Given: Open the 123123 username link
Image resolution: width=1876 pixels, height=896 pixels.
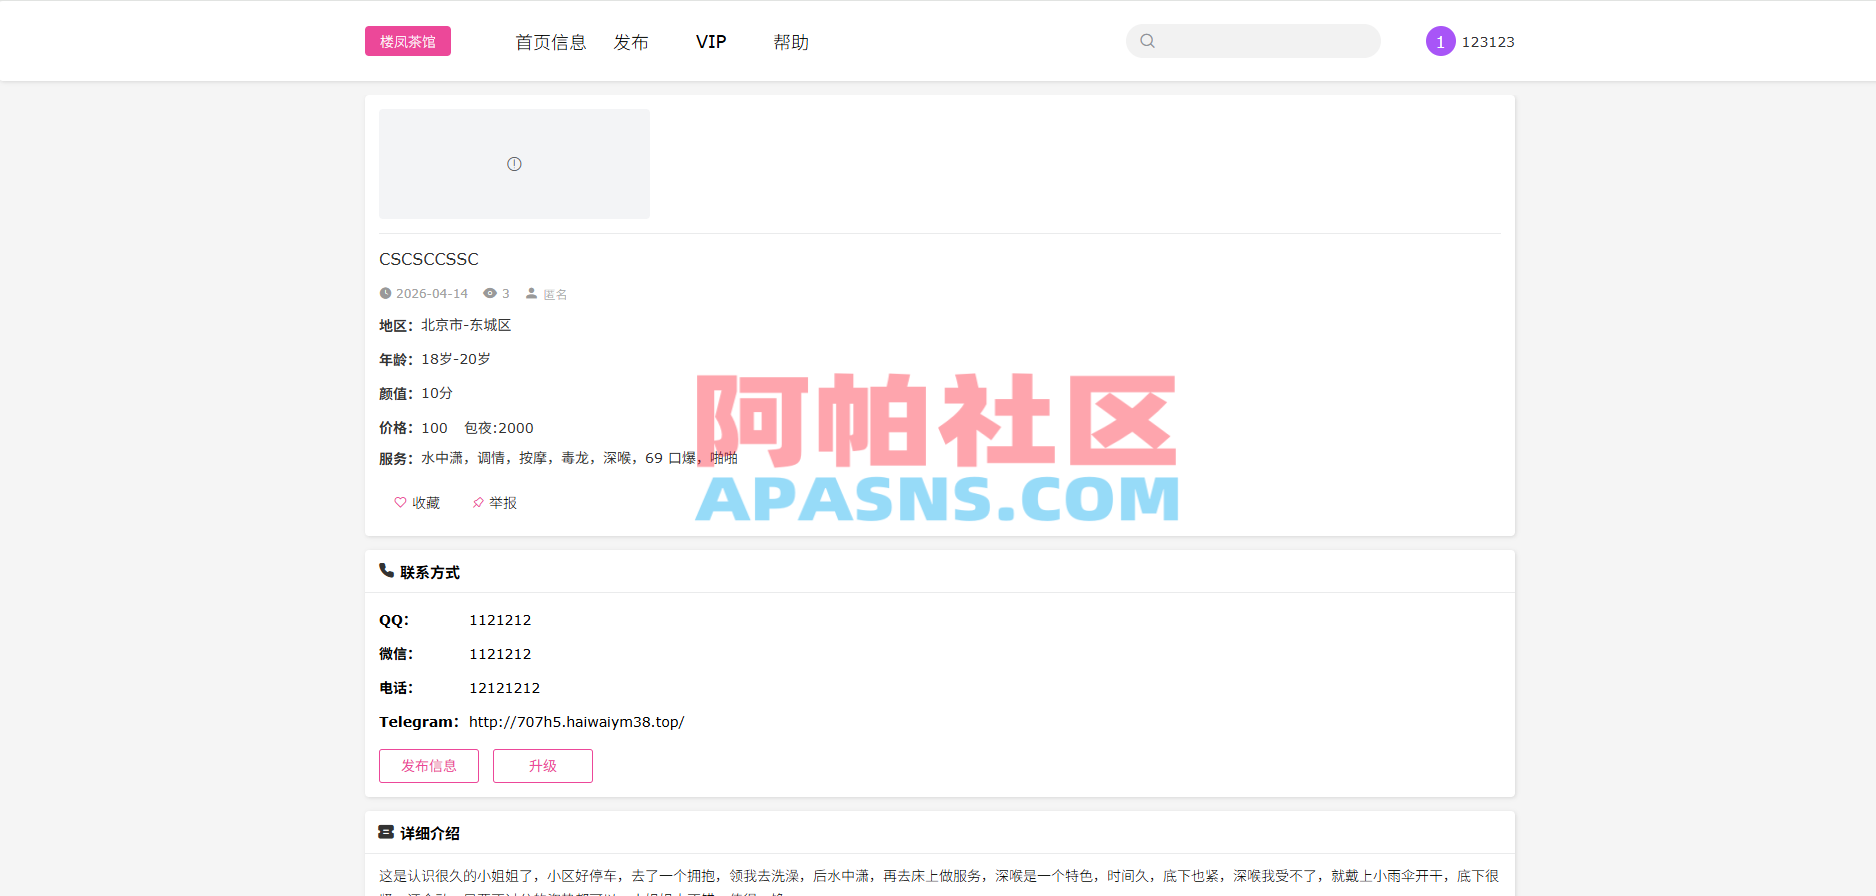Looking at the screenshot, I should (x=1488, y=42).
